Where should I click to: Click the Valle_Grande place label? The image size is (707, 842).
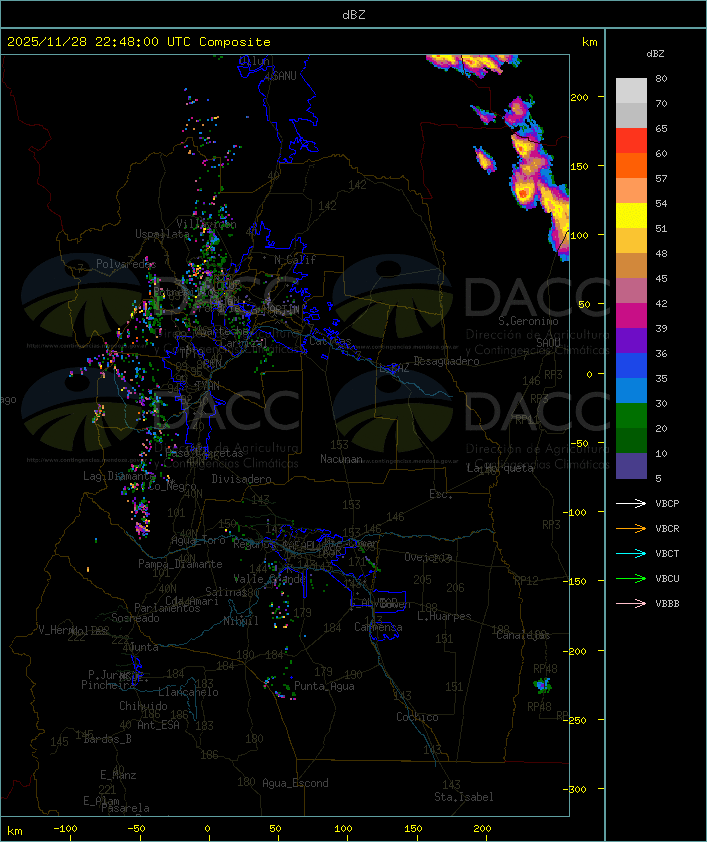tap(269, 579)
